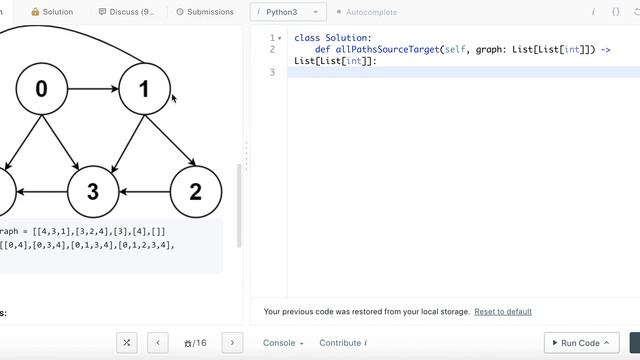Open the Discuss tab

click(127, 12)
